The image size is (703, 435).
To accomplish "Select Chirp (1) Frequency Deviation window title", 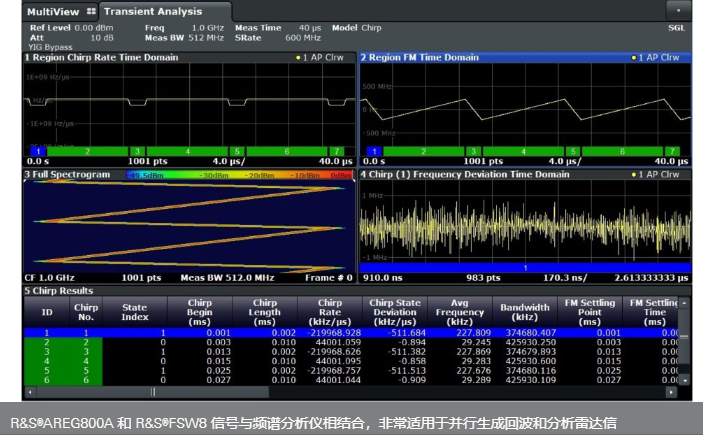I will point(465,174).
